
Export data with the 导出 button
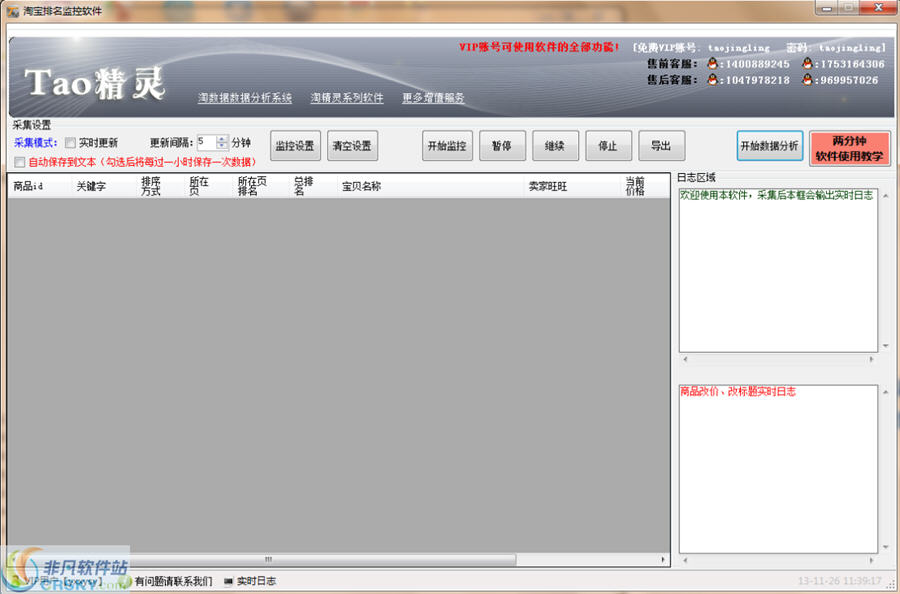pos(662,146)
